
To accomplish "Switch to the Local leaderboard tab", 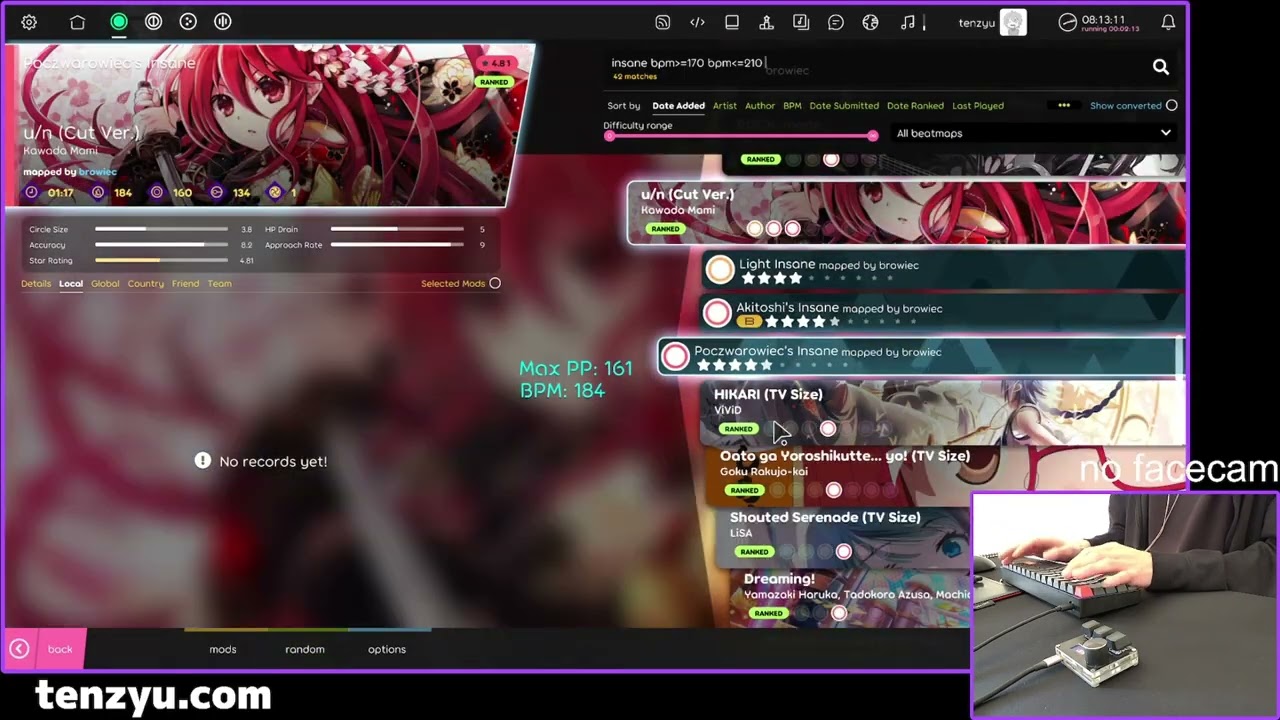I will [x=71, y=283].
